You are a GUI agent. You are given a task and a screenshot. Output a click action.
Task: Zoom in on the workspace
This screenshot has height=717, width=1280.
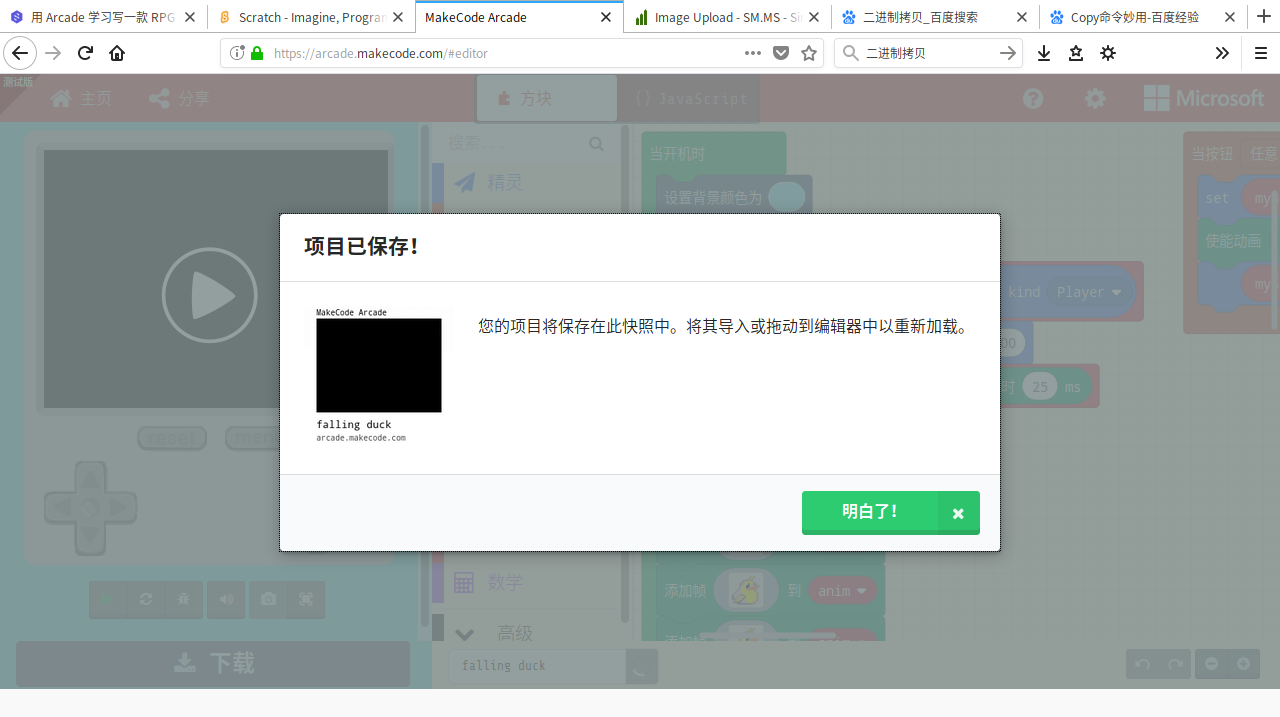(x=1243, y=664)
